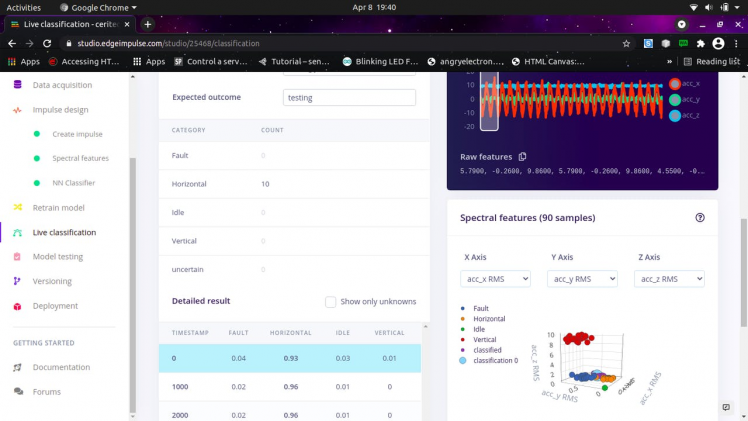Open Google Chrome app menu in top bar

pyautogui.click(x=98, y=7)
